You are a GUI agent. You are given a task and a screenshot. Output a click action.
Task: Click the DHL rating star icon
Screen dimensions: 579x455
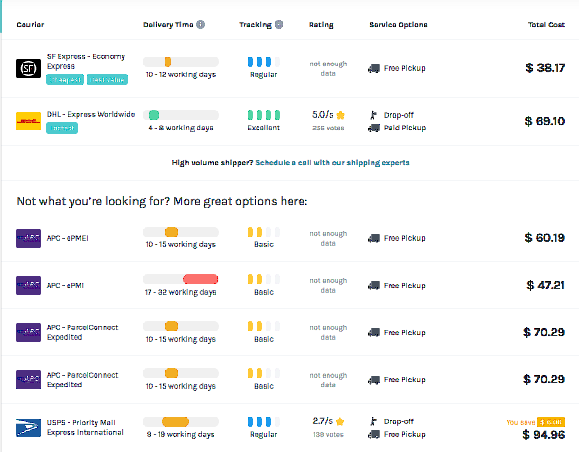coord(340,115)
